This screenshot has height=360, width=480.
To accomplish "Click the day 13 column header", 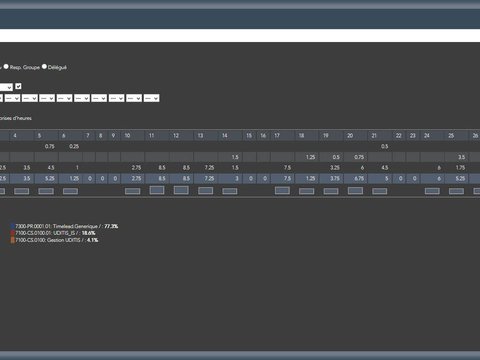I will pos(206,135).
